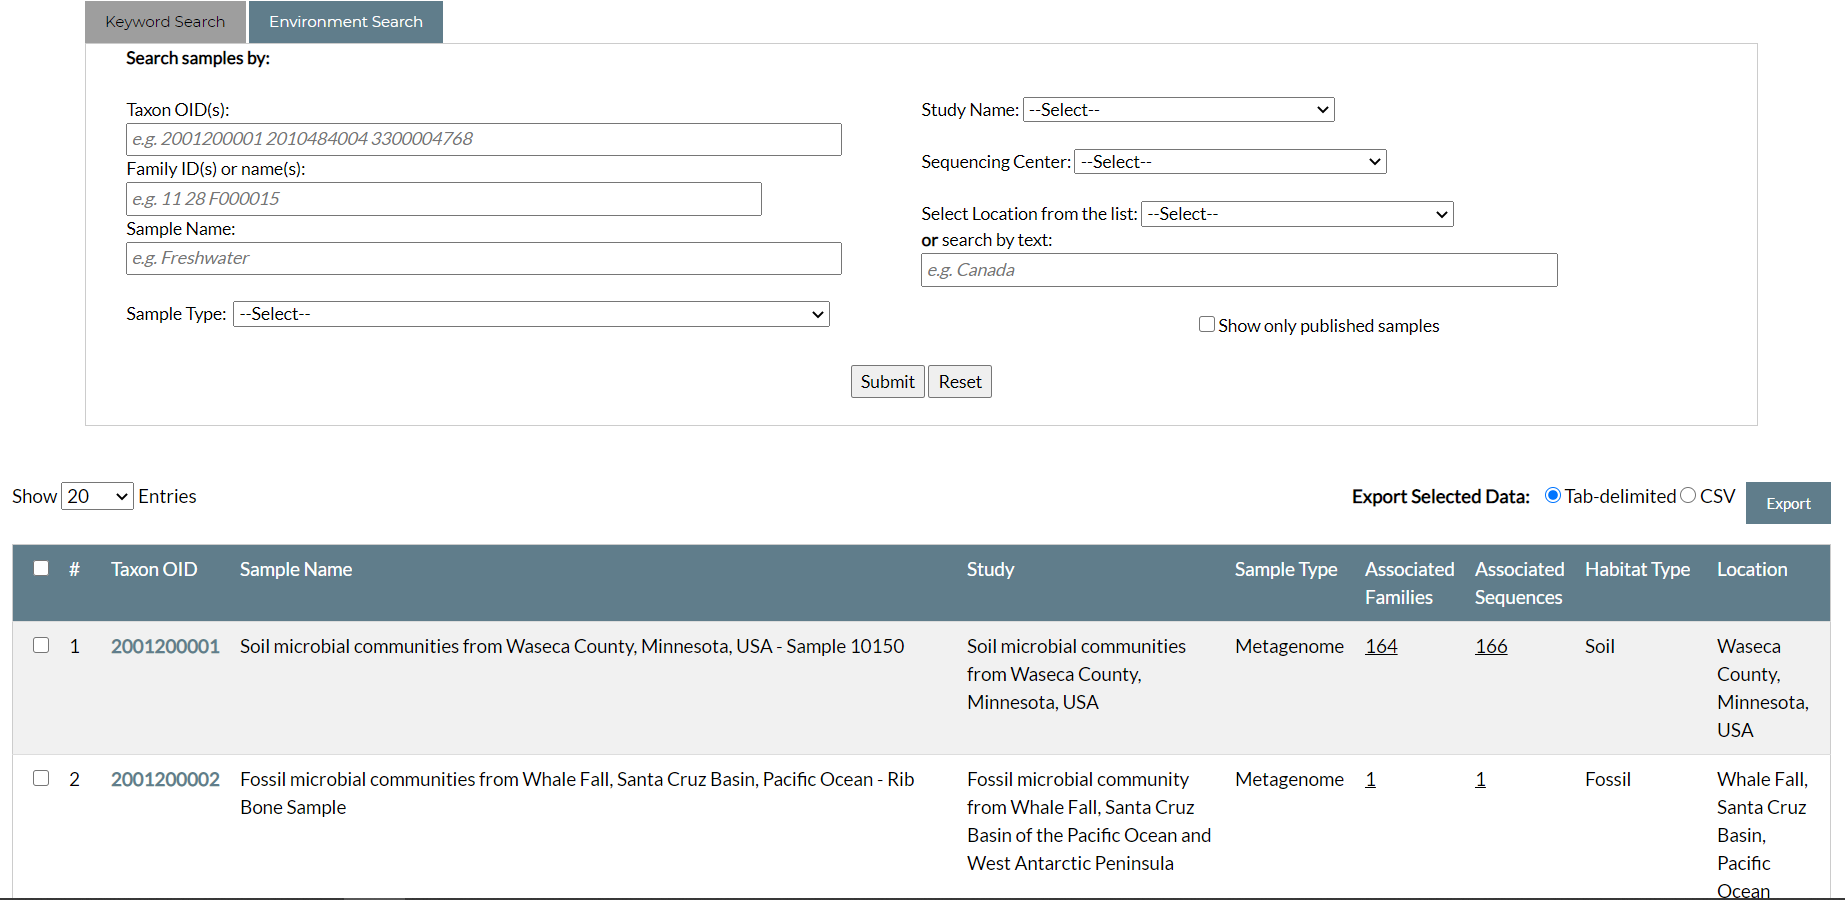Focus the Family ID(s) or name(s) field
Image resolution: width=1845 pixels, height=900 pixels.
[x=443, y=199]
